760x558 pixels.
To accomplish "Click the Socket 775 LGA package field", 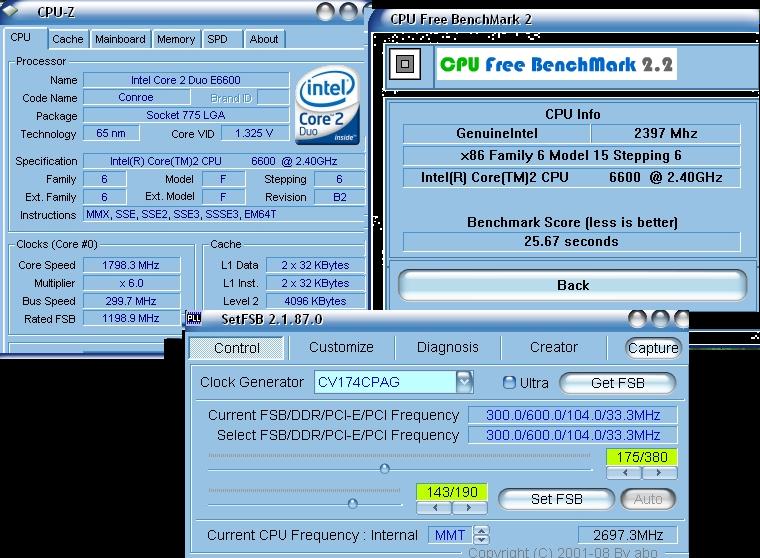I will coord(186,115).
